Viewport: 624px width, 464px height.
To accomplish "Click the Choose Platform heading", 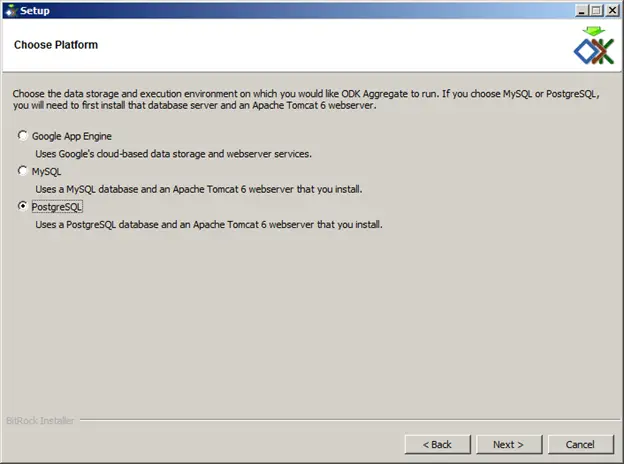I will (x=56, y=45).
